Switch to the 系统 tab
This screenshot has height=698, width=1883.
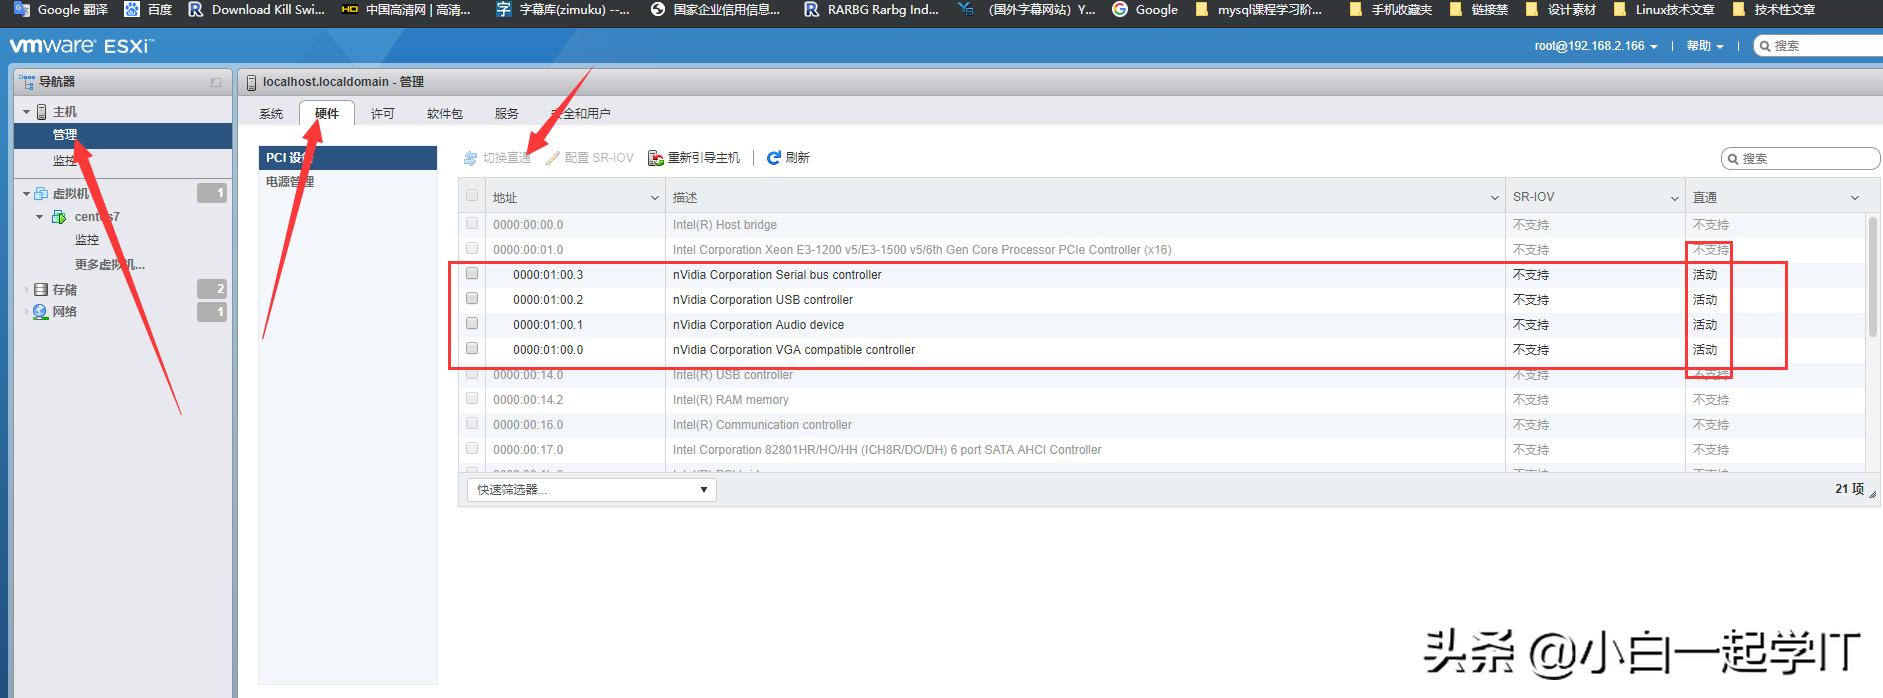click(271, 114)
